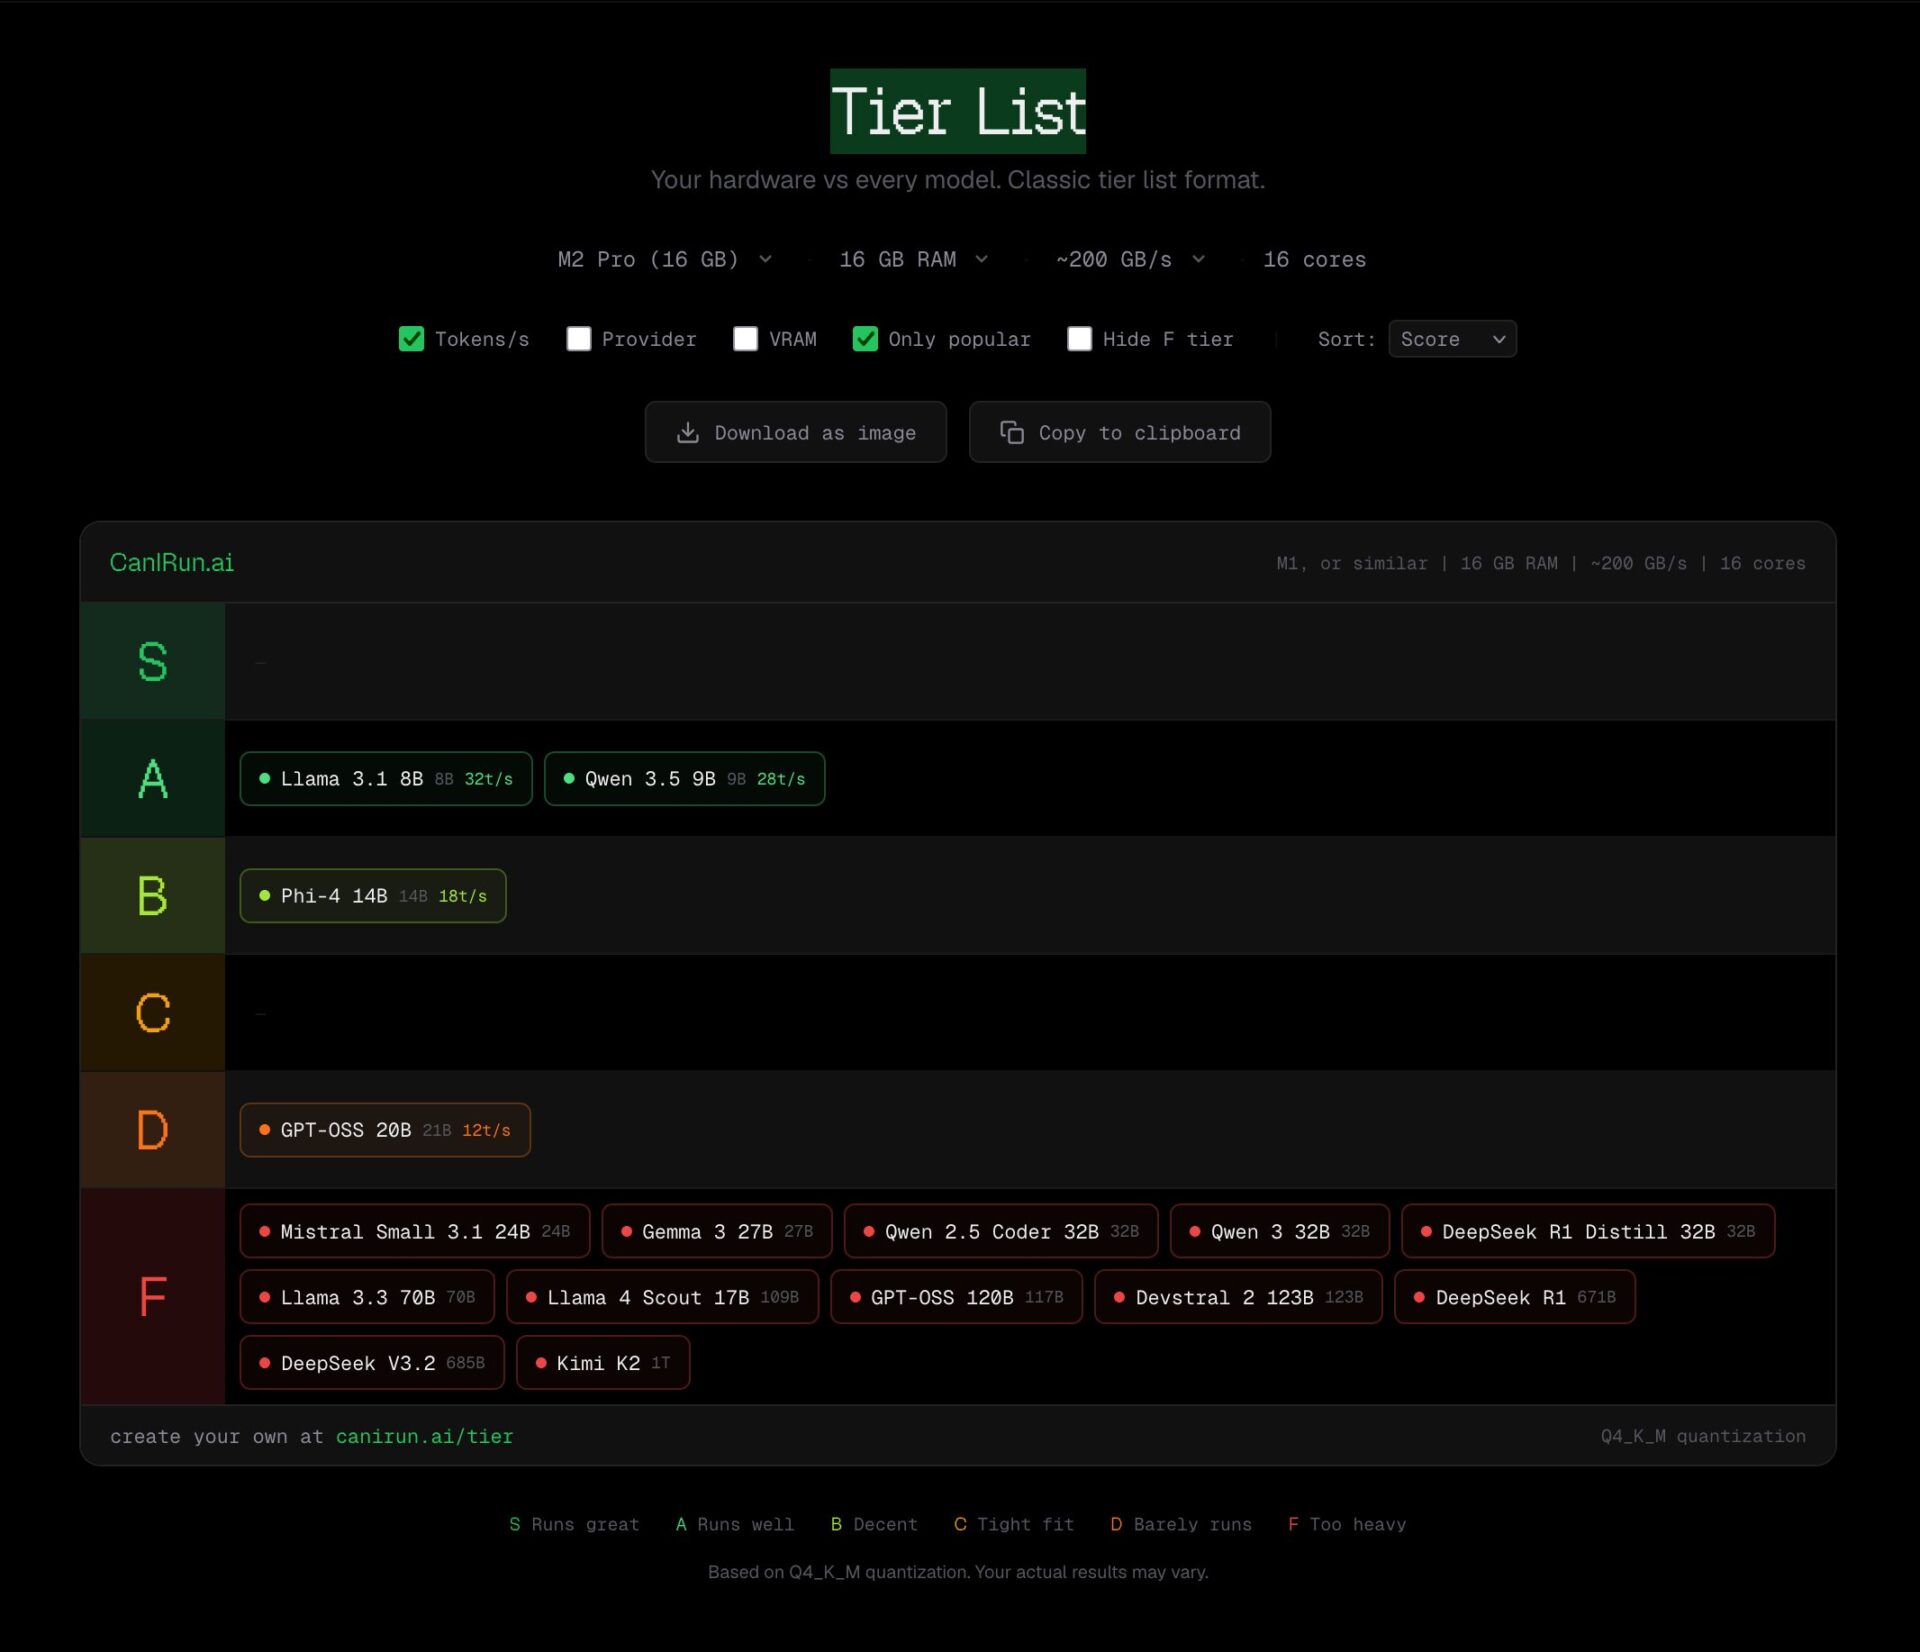This screenshot has width=1920, height=1652.
Task: Turn on the VRAM checkbox
Action: [745, 339]
